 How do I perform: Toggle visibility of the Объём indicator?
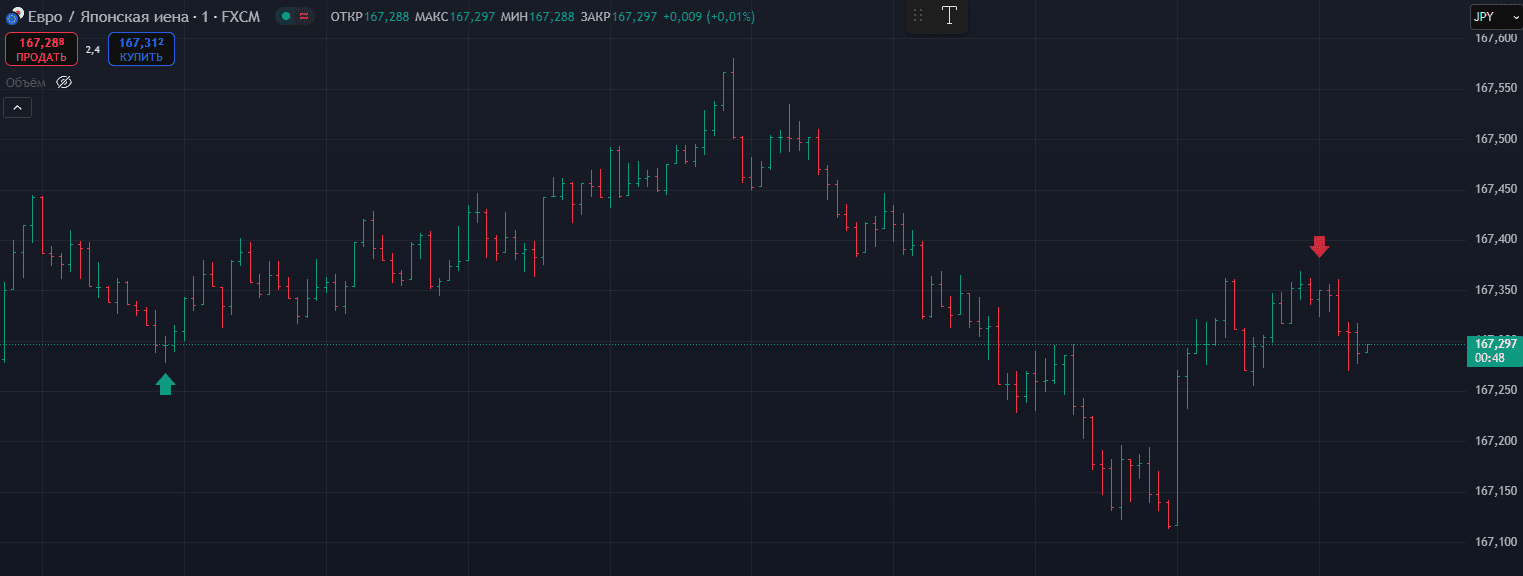(x=64, y=82)
